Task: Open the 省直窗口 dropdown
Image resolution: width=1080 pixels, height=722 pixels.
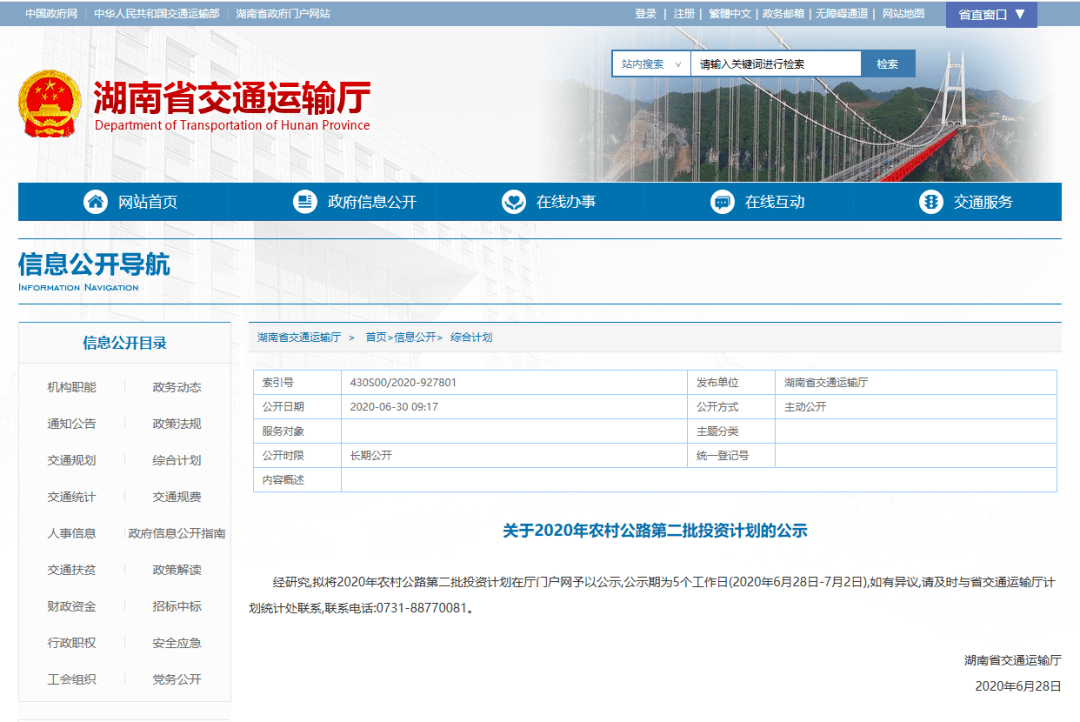Action: 990,14
